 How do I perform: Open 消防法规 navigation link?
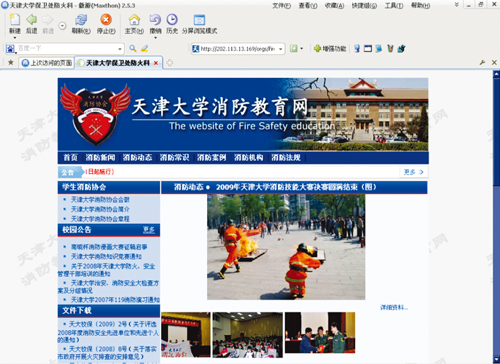click(286, 157)
